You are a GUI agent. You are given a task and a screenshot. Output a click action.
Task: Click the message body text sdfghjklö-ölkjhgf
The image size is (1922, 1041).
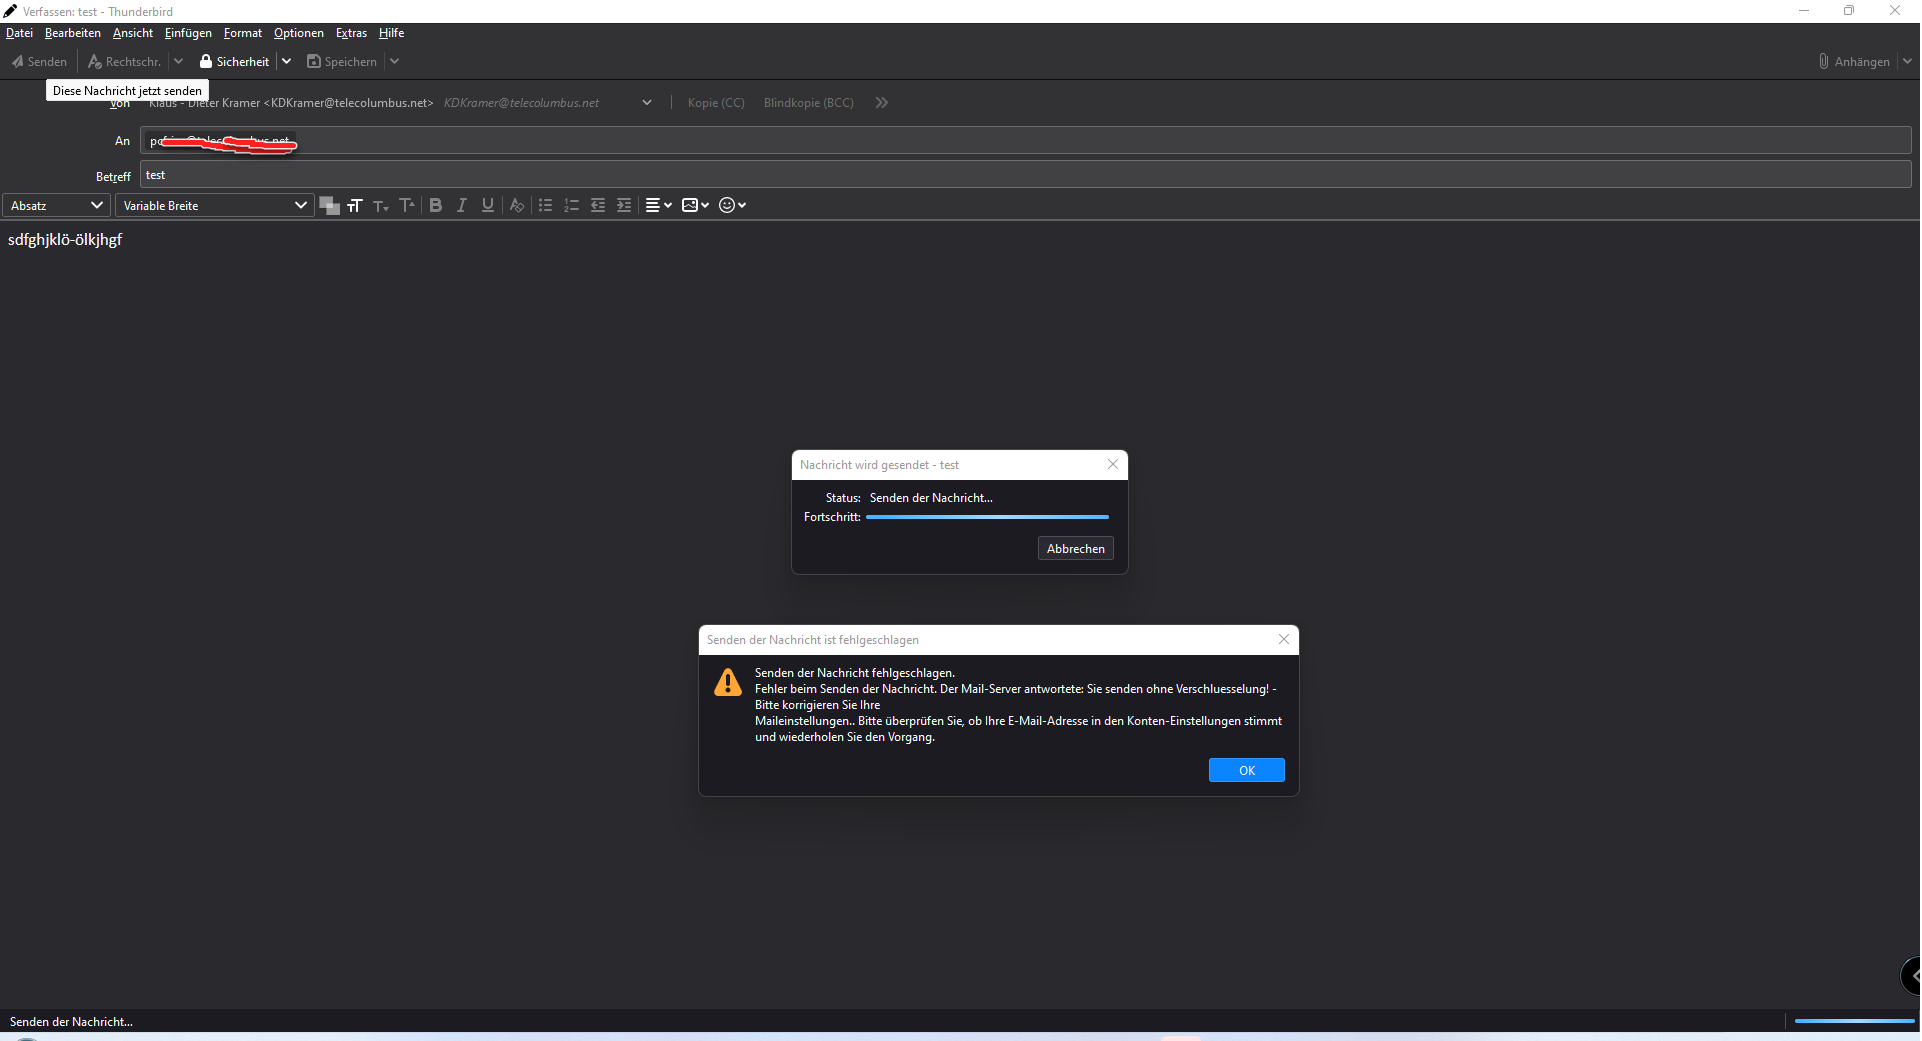coord(65,240)
